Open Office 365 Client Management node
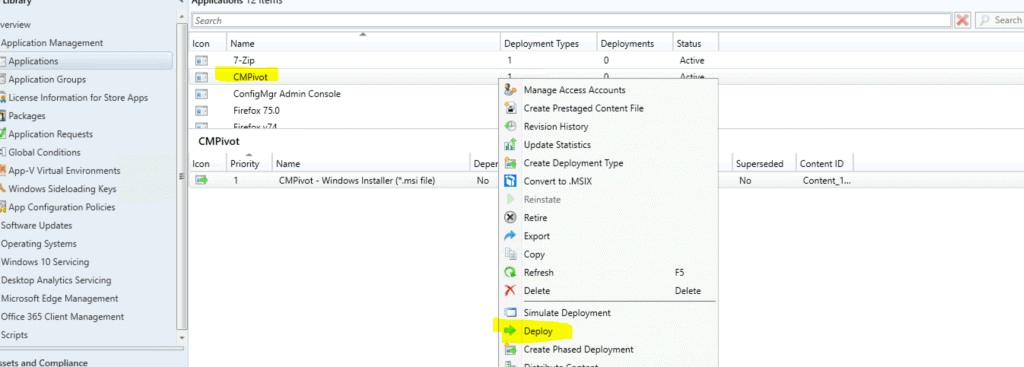 pos(62,317)
